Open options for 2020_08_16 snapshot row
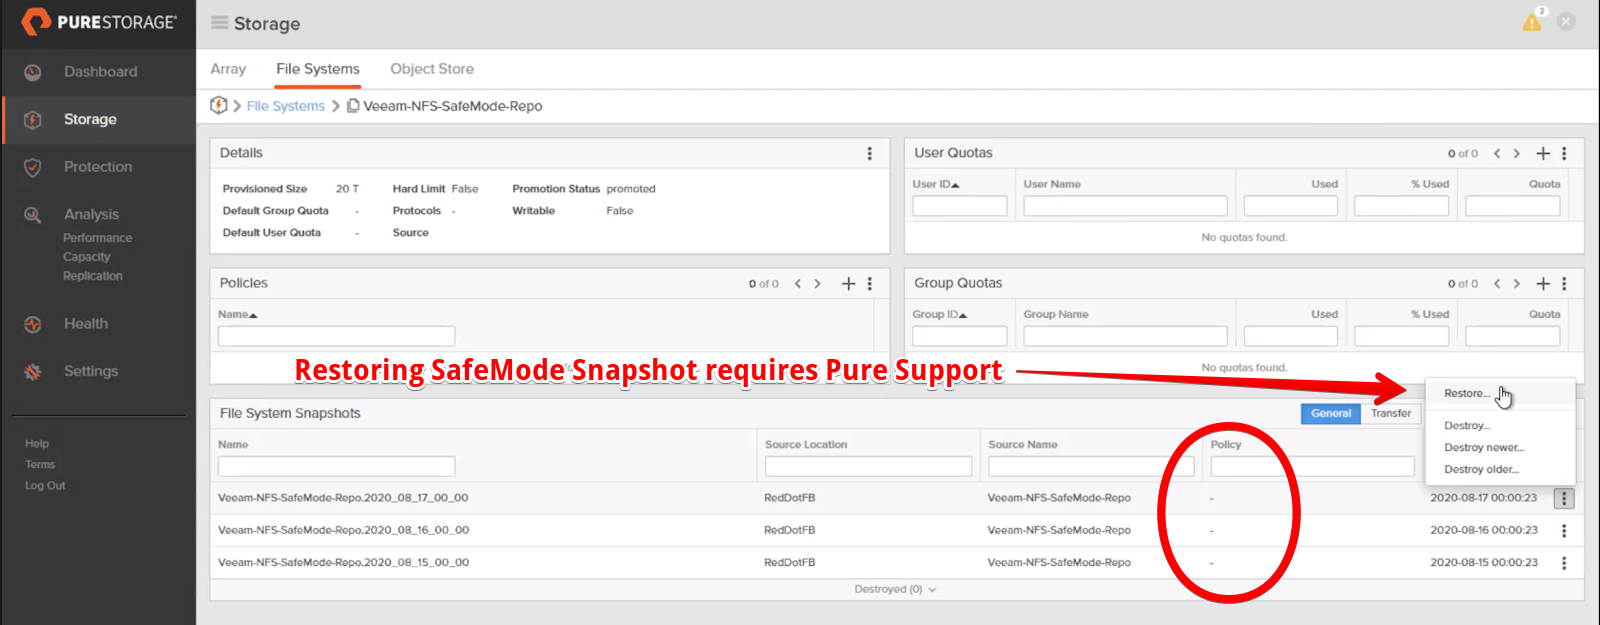 coord(1564,530)
